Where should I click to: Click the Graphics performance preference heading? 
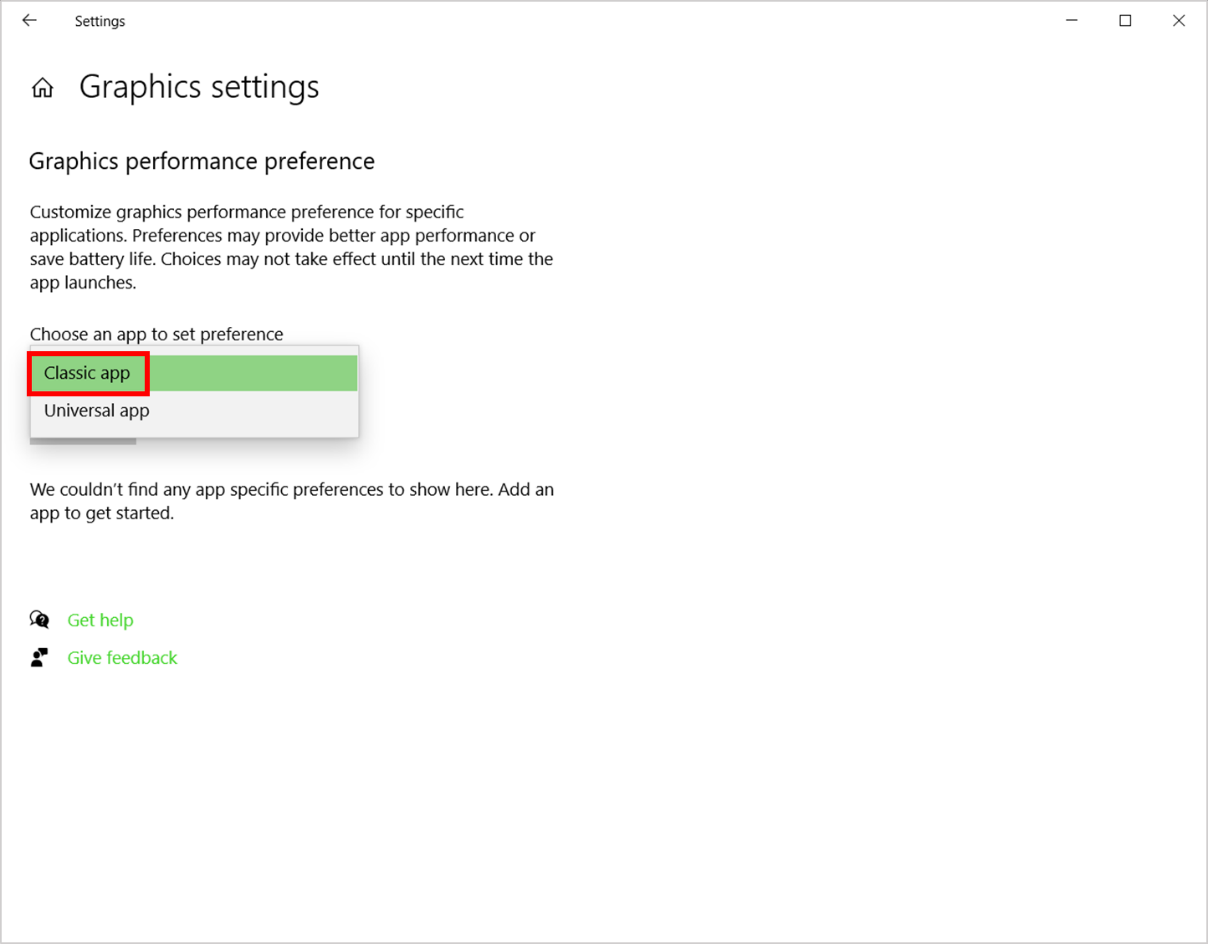[202, 161]
